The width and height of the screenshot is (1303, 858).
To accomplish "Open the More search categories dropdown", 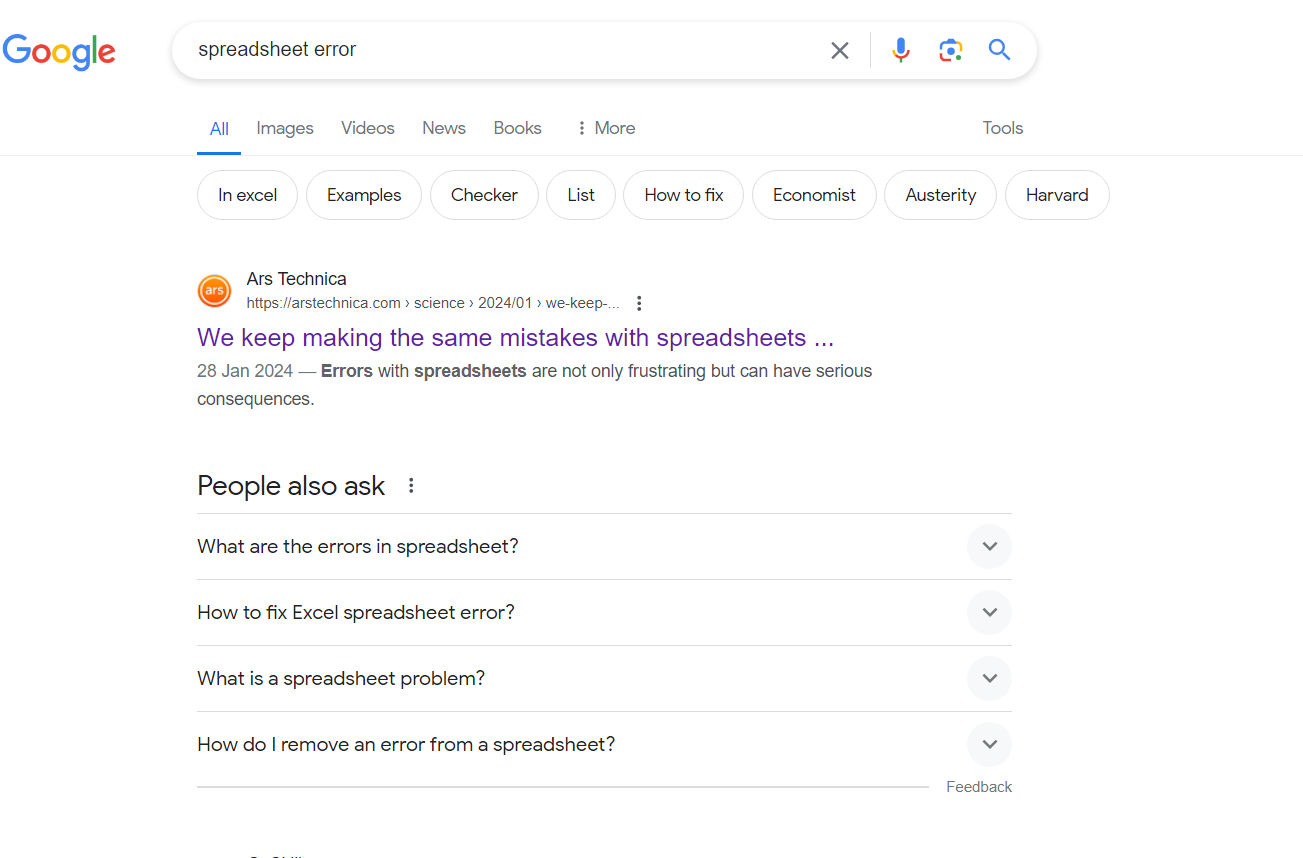I will tap(606, 128).
